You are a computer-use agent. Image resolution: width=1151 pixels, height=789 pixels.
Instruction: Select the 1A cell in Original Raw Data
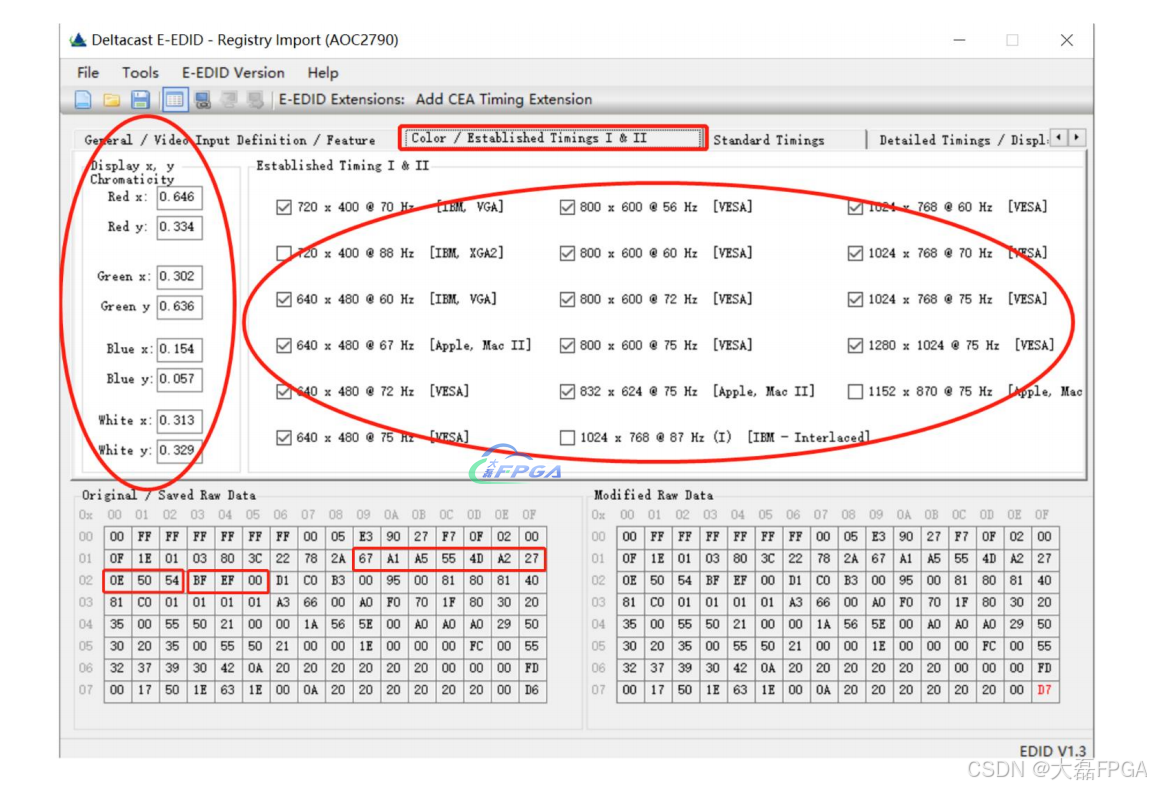[311, 625]
